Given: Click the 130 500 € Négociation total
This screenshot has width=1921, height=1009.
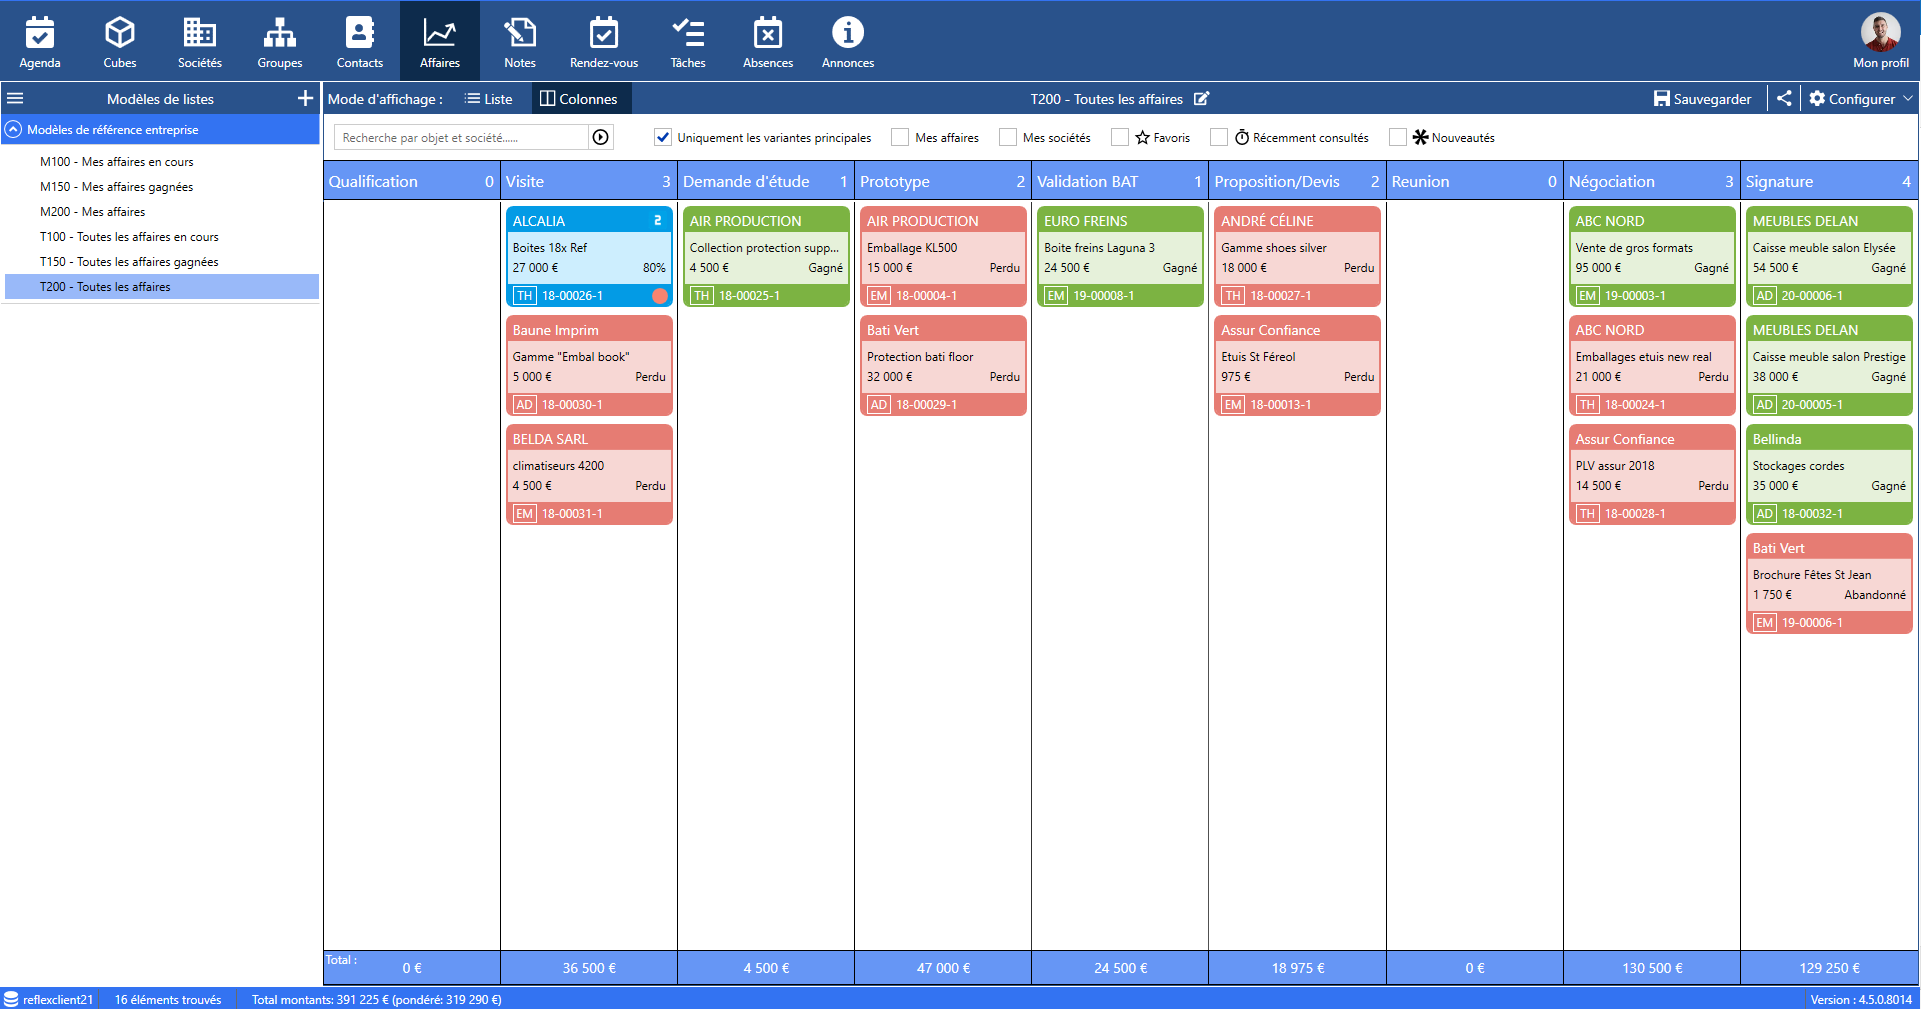Looking at the screenshot, I should 1652,968.
